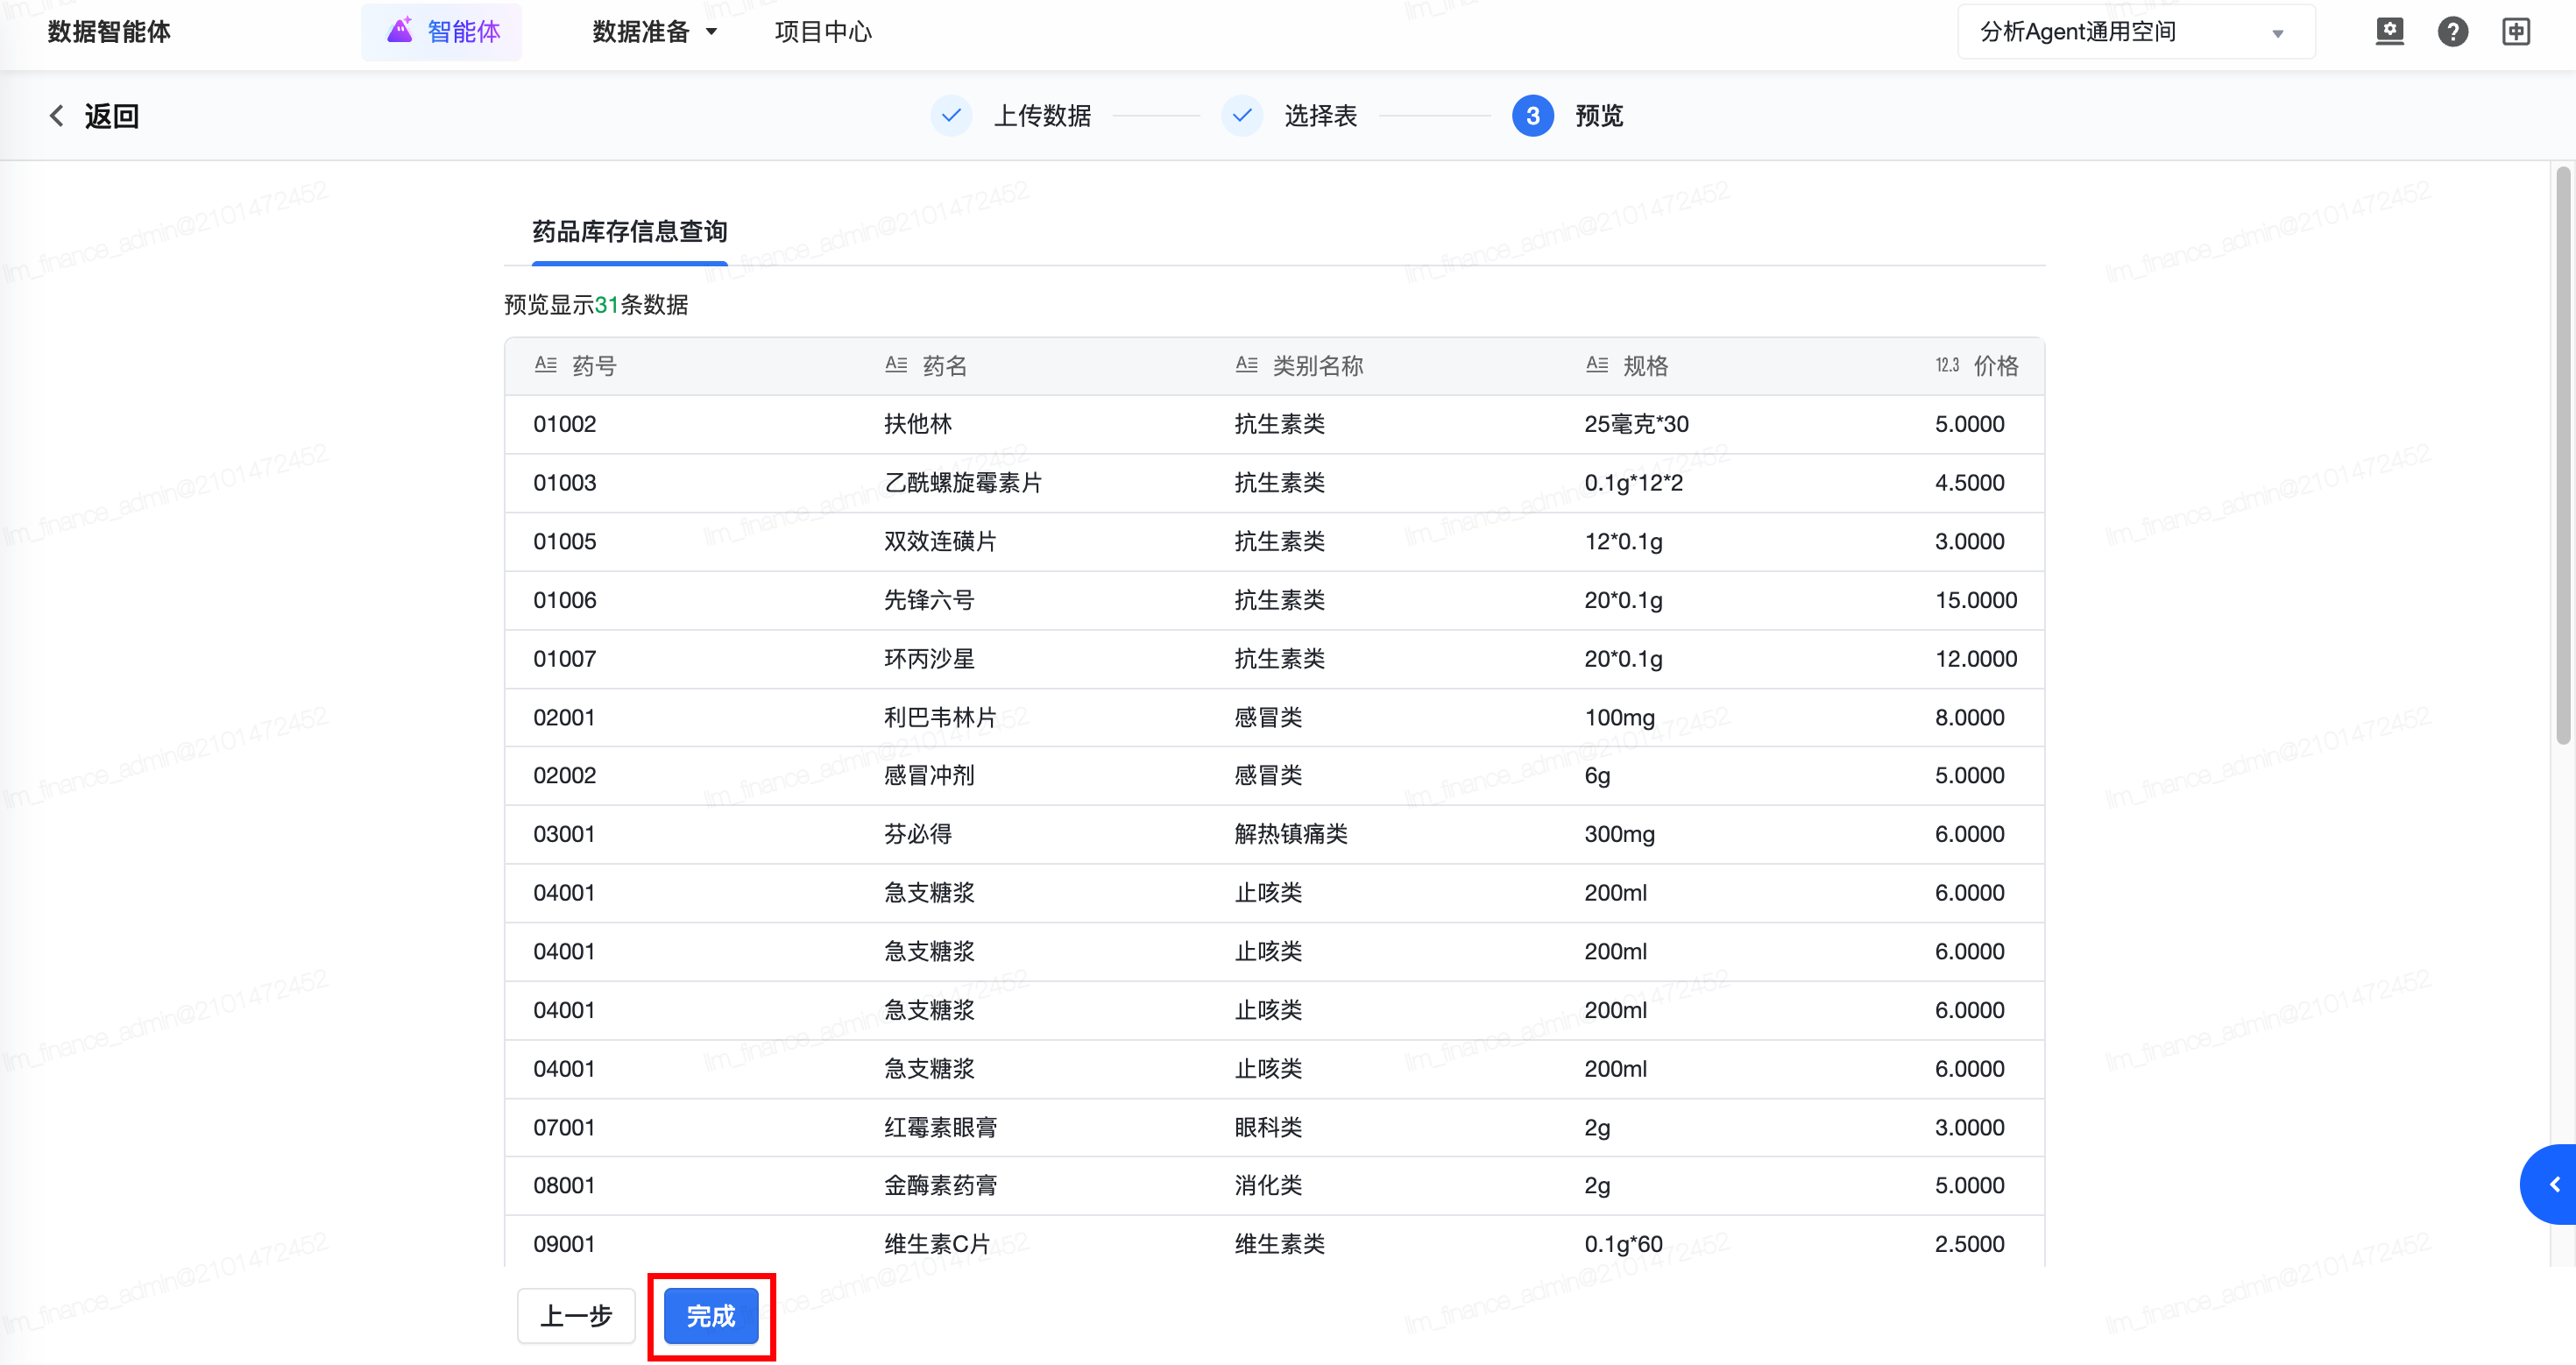
Task: Click the settings monitor icon in header
Action: pos(2389,32)
